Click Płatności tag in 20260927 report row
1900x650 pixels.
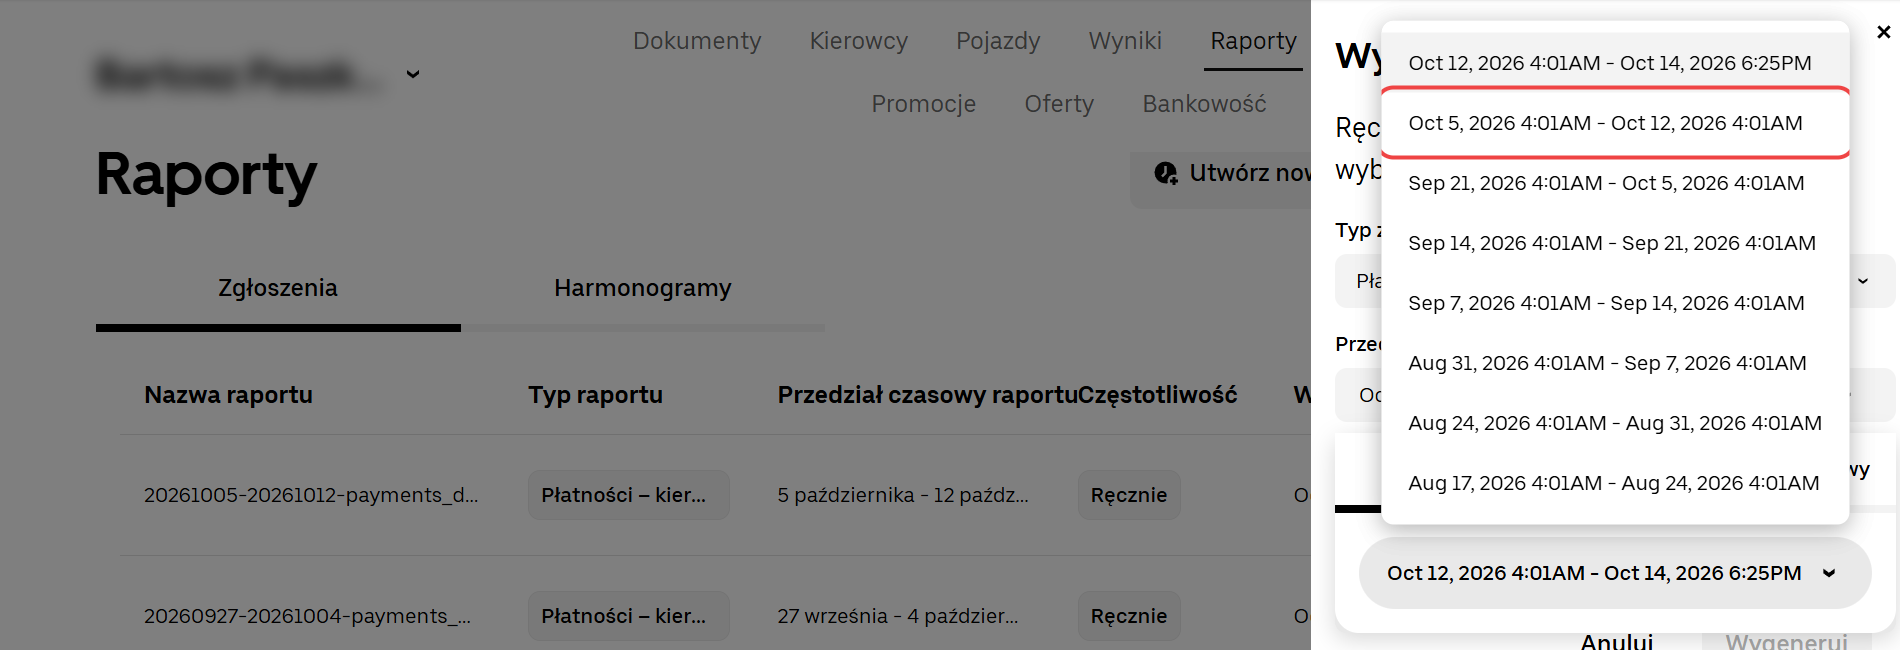628,616
